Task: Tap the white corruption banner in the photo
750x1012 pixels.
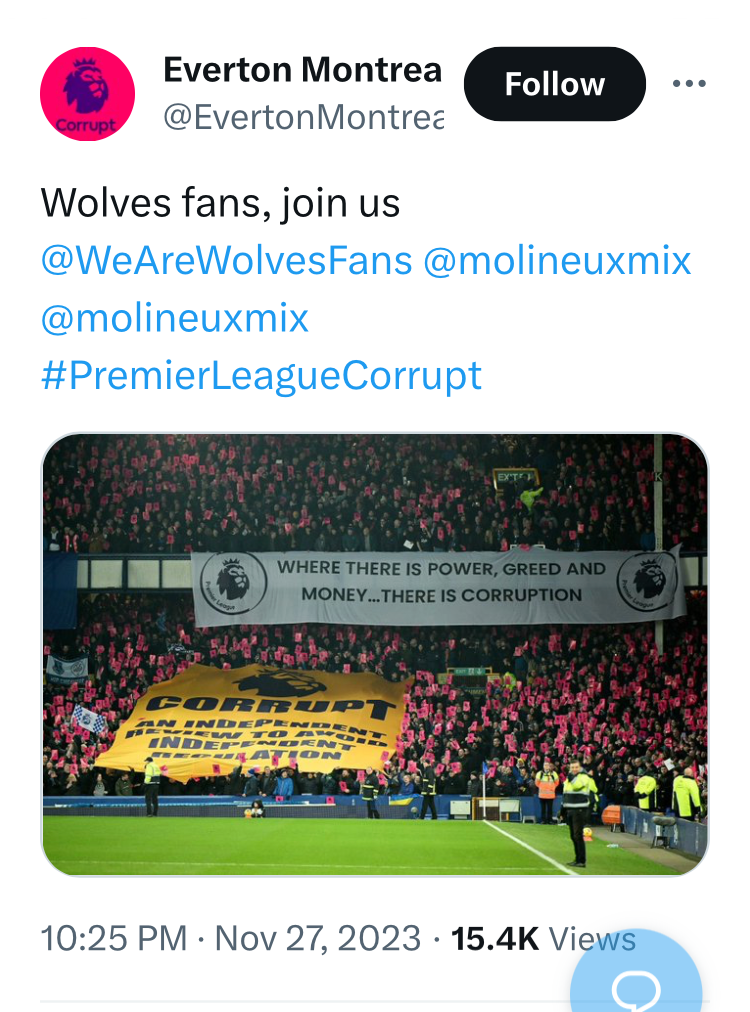Action: 439,586
